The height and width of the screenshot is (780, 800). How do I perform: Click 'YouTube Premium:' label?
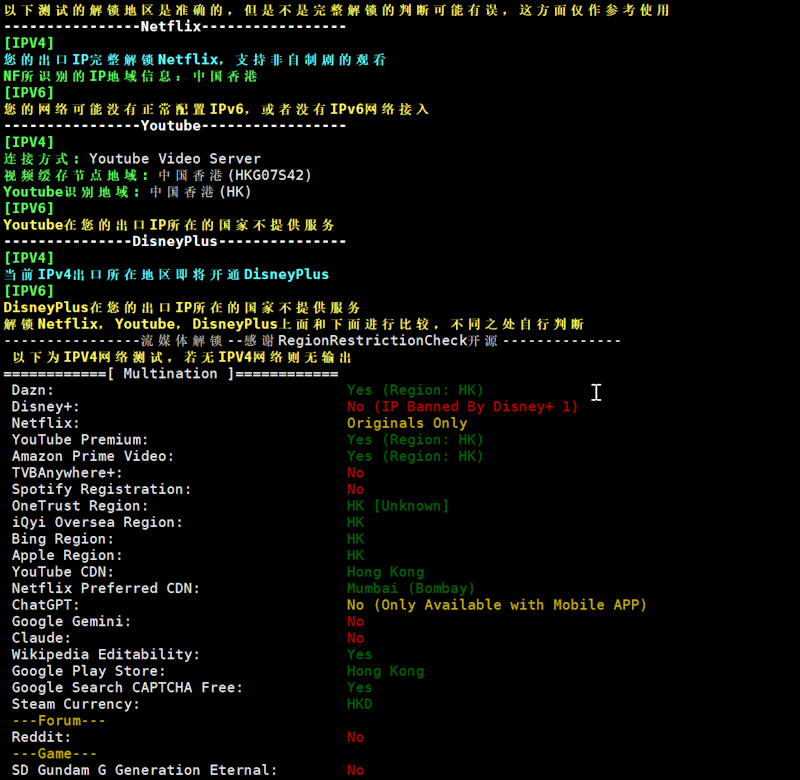tap(80, 440)
